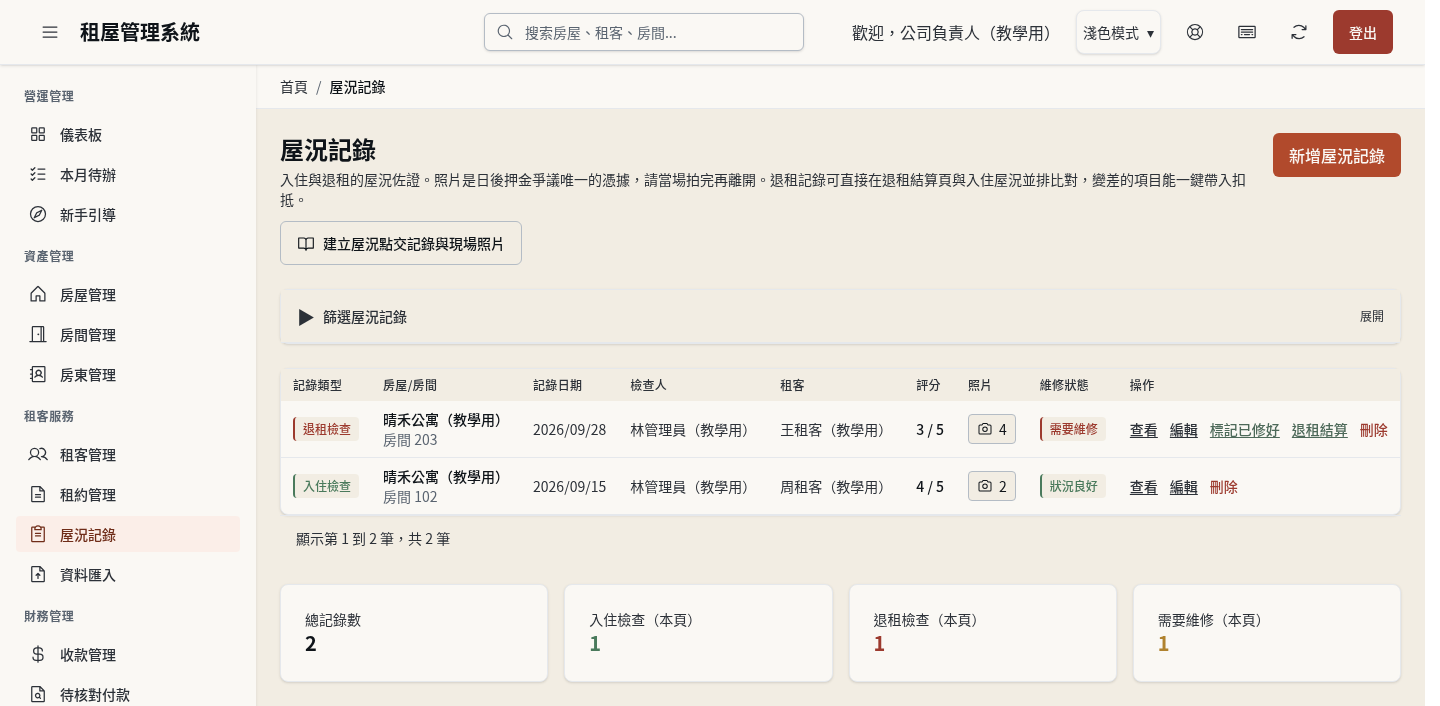Click the 租客管理 people icon

point(38,454)
